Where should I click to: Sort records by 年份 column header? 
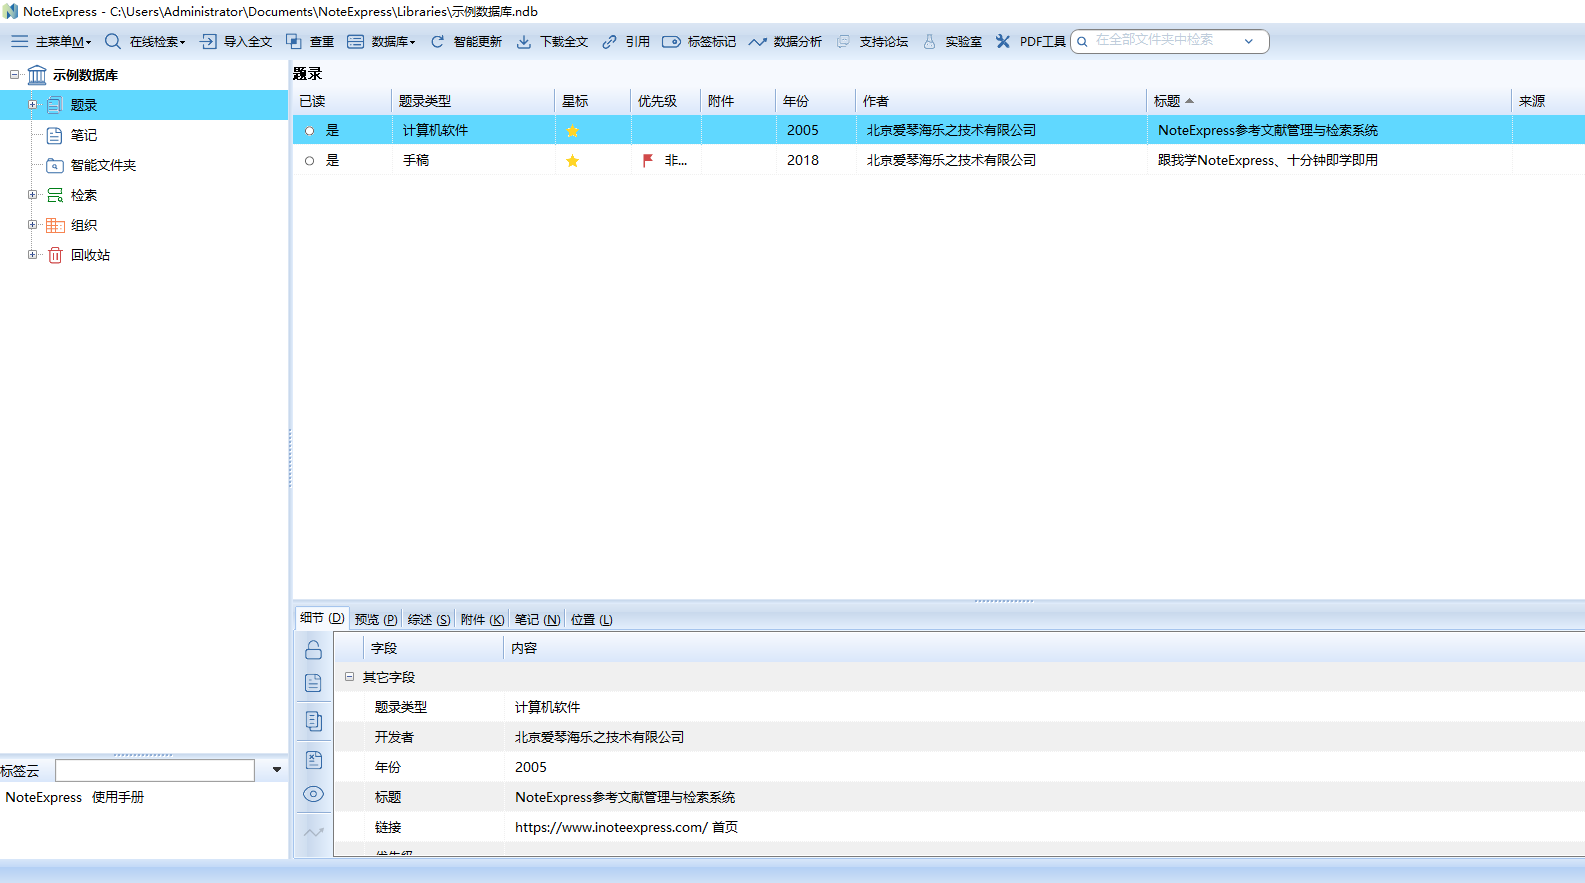(x=796, y=101)
